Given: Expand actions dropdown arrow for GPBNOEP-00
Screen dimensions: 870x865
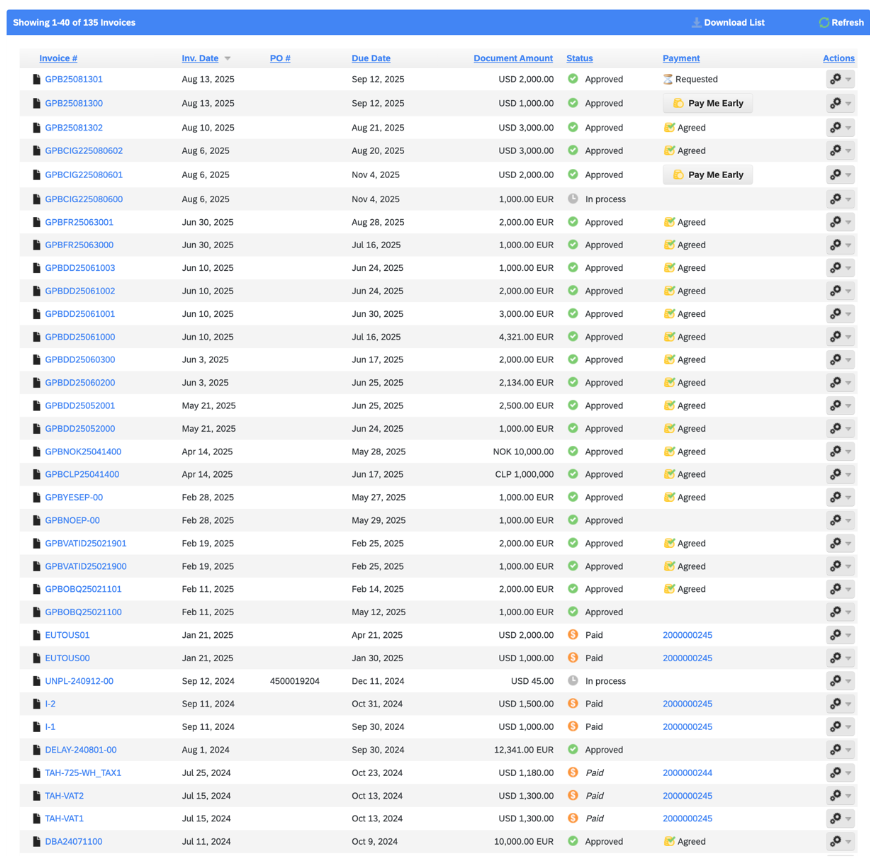Looking at the screenshot, I should 848,521.
